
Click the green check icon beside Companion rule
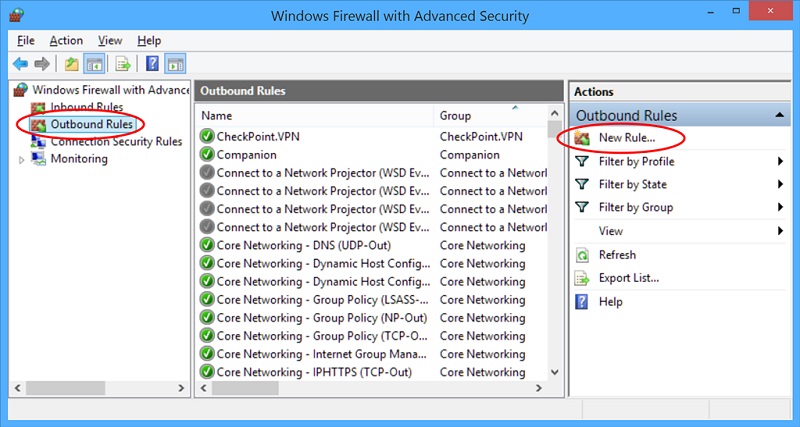click(207, 155)
